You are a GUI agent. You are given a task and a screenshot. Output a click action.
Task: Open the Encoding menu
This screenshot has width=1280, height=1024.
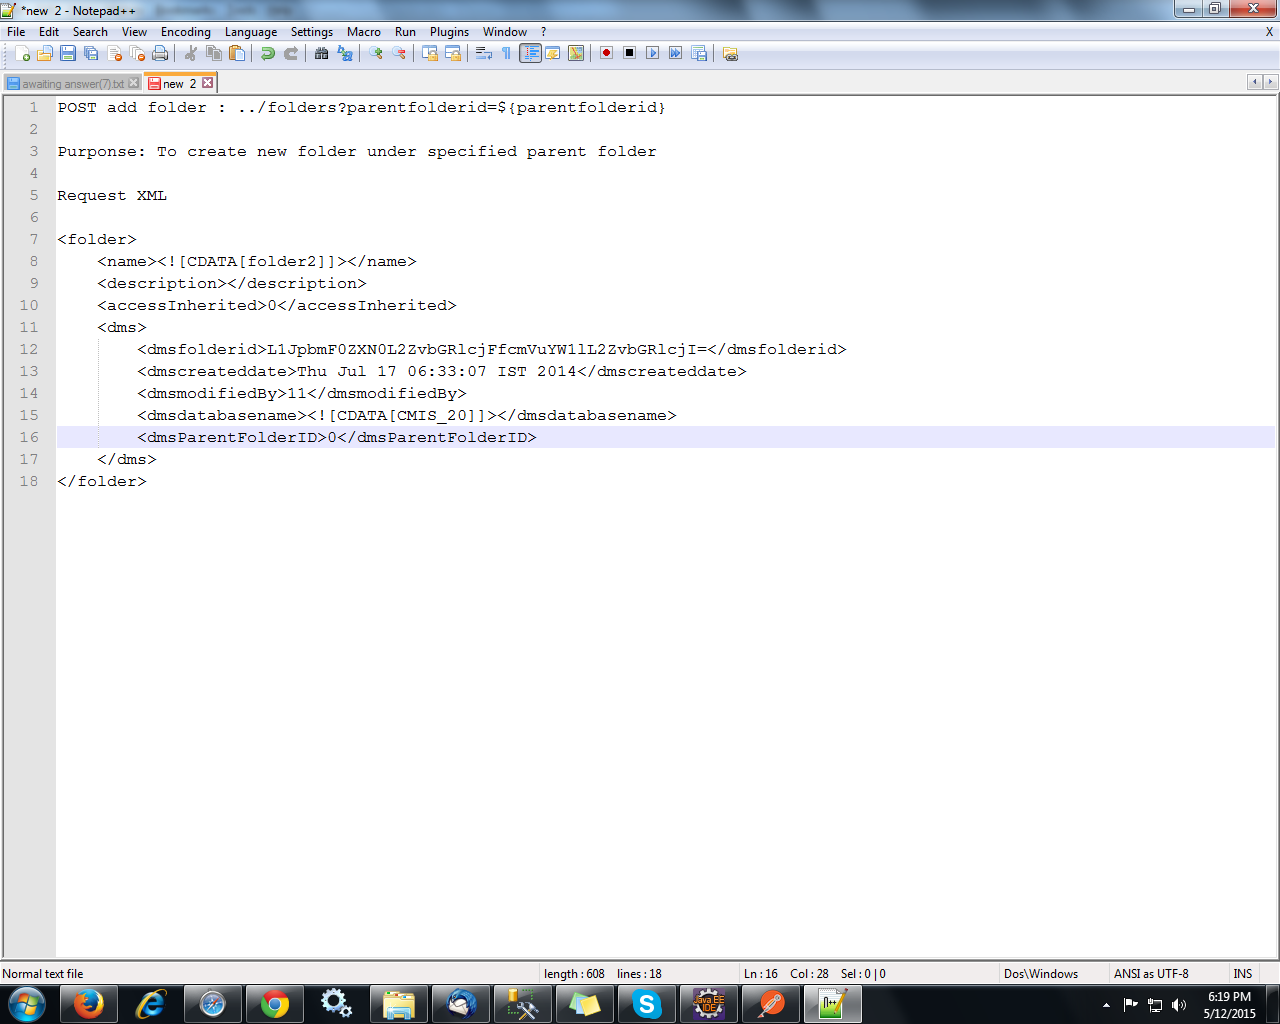(x=185, y=32)
